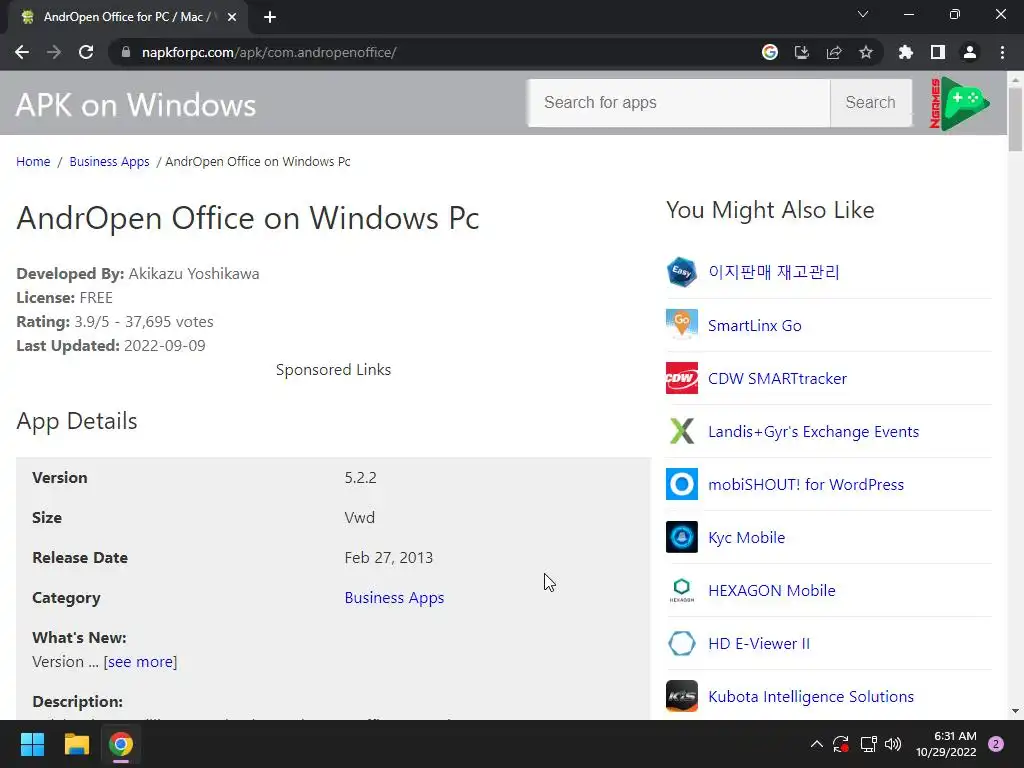Toggle the browser side panel icon
The image size is (1024, 768).
(938, 52)
